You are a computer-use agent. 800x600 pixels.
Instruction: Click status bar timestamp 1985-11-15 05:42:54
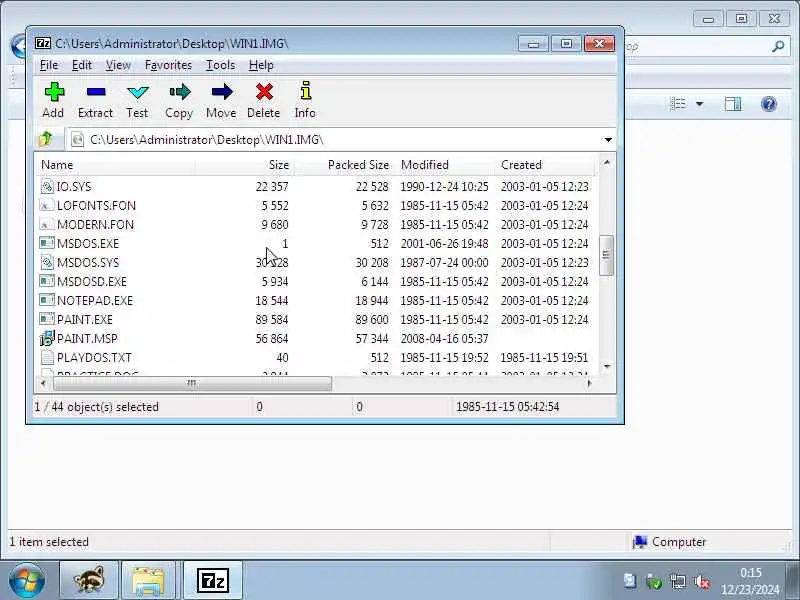(508, 407)
